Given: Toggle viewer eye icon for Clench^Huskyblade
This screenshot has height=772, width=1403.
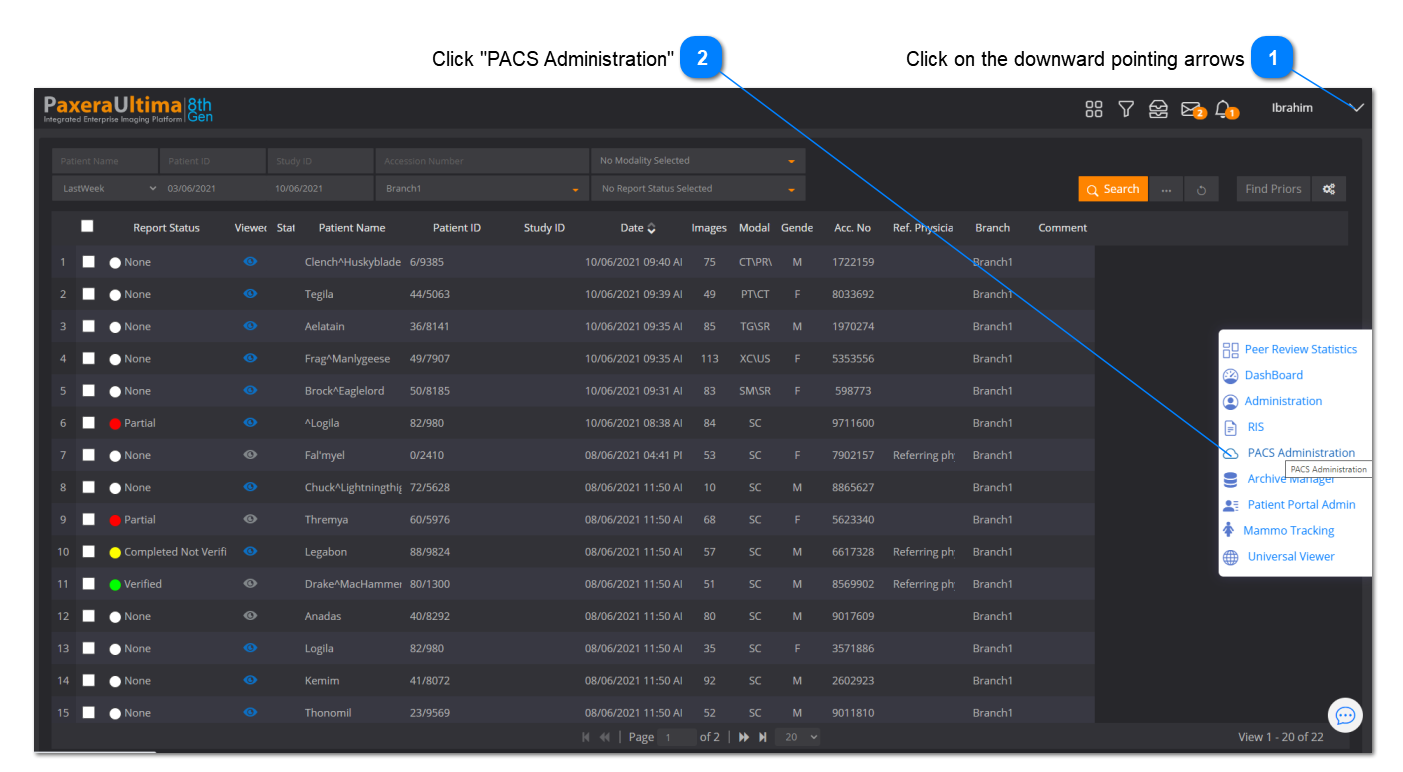Looking at the screenshot, I should (x=250, y=262).
